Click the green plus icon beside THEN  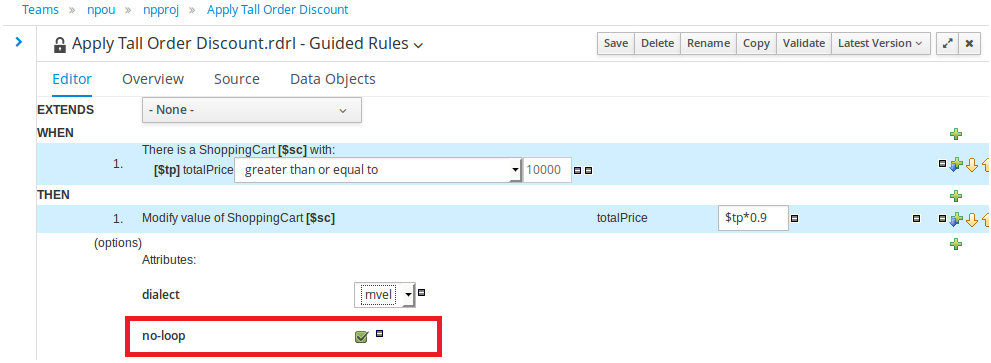[x=956, y=196]
